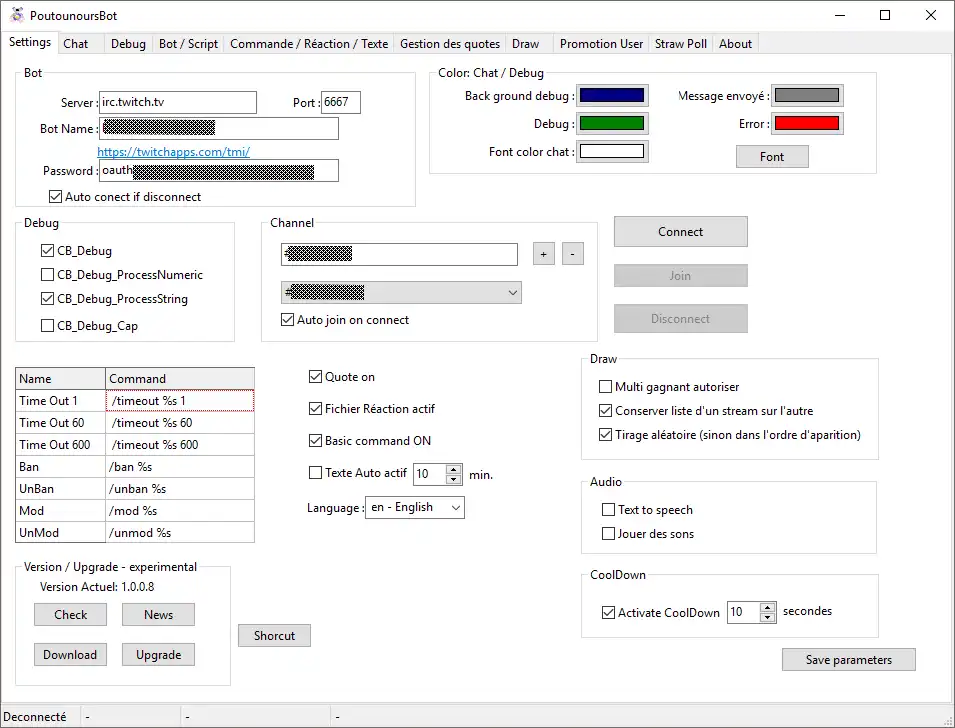Open News button
This screenshot has height=728, width=955.
(x=158, y=615)
